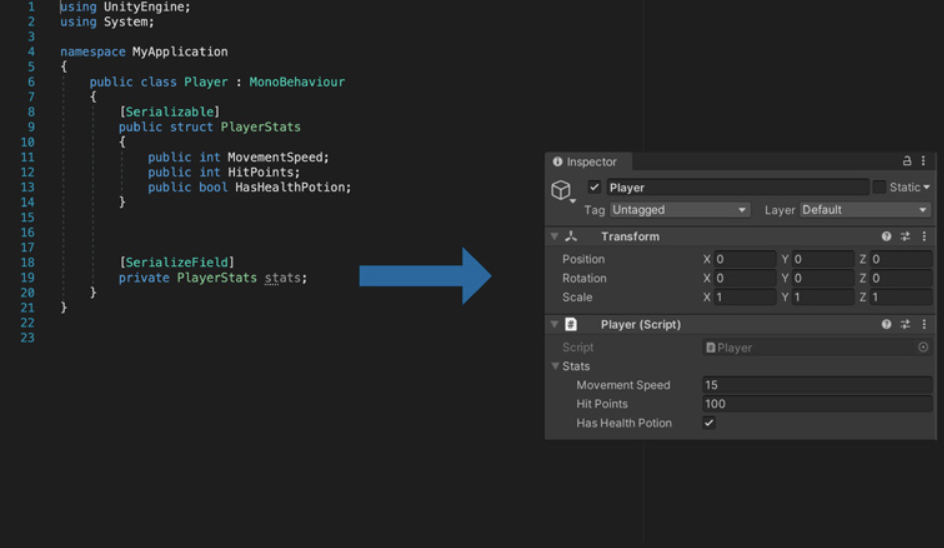Enable the Static checkbox
The height and width of the screenshot is (548, 944).
tap(879, 187)
